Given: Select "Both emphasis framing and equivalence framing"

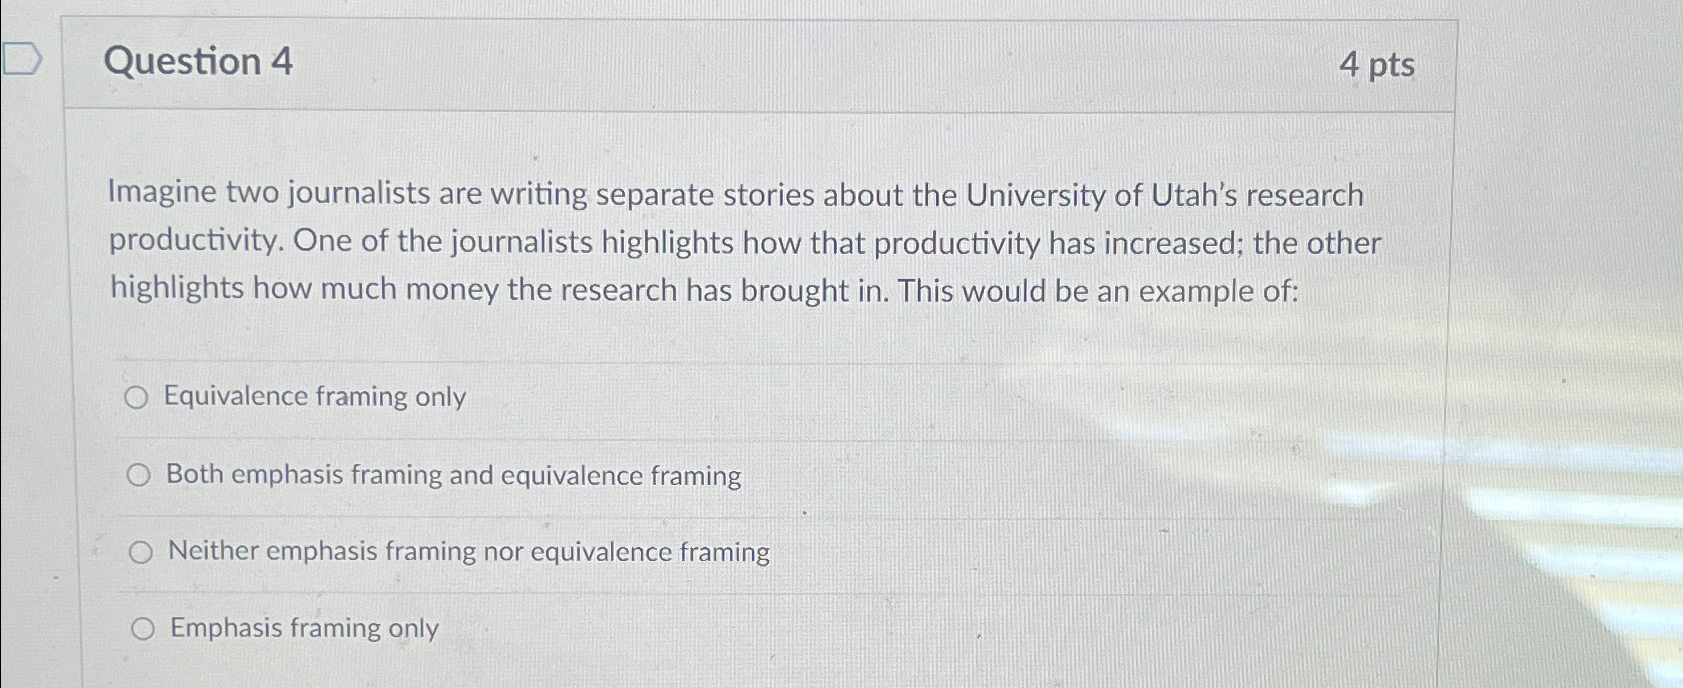Looking at the screenshot, I should point(141,474).
